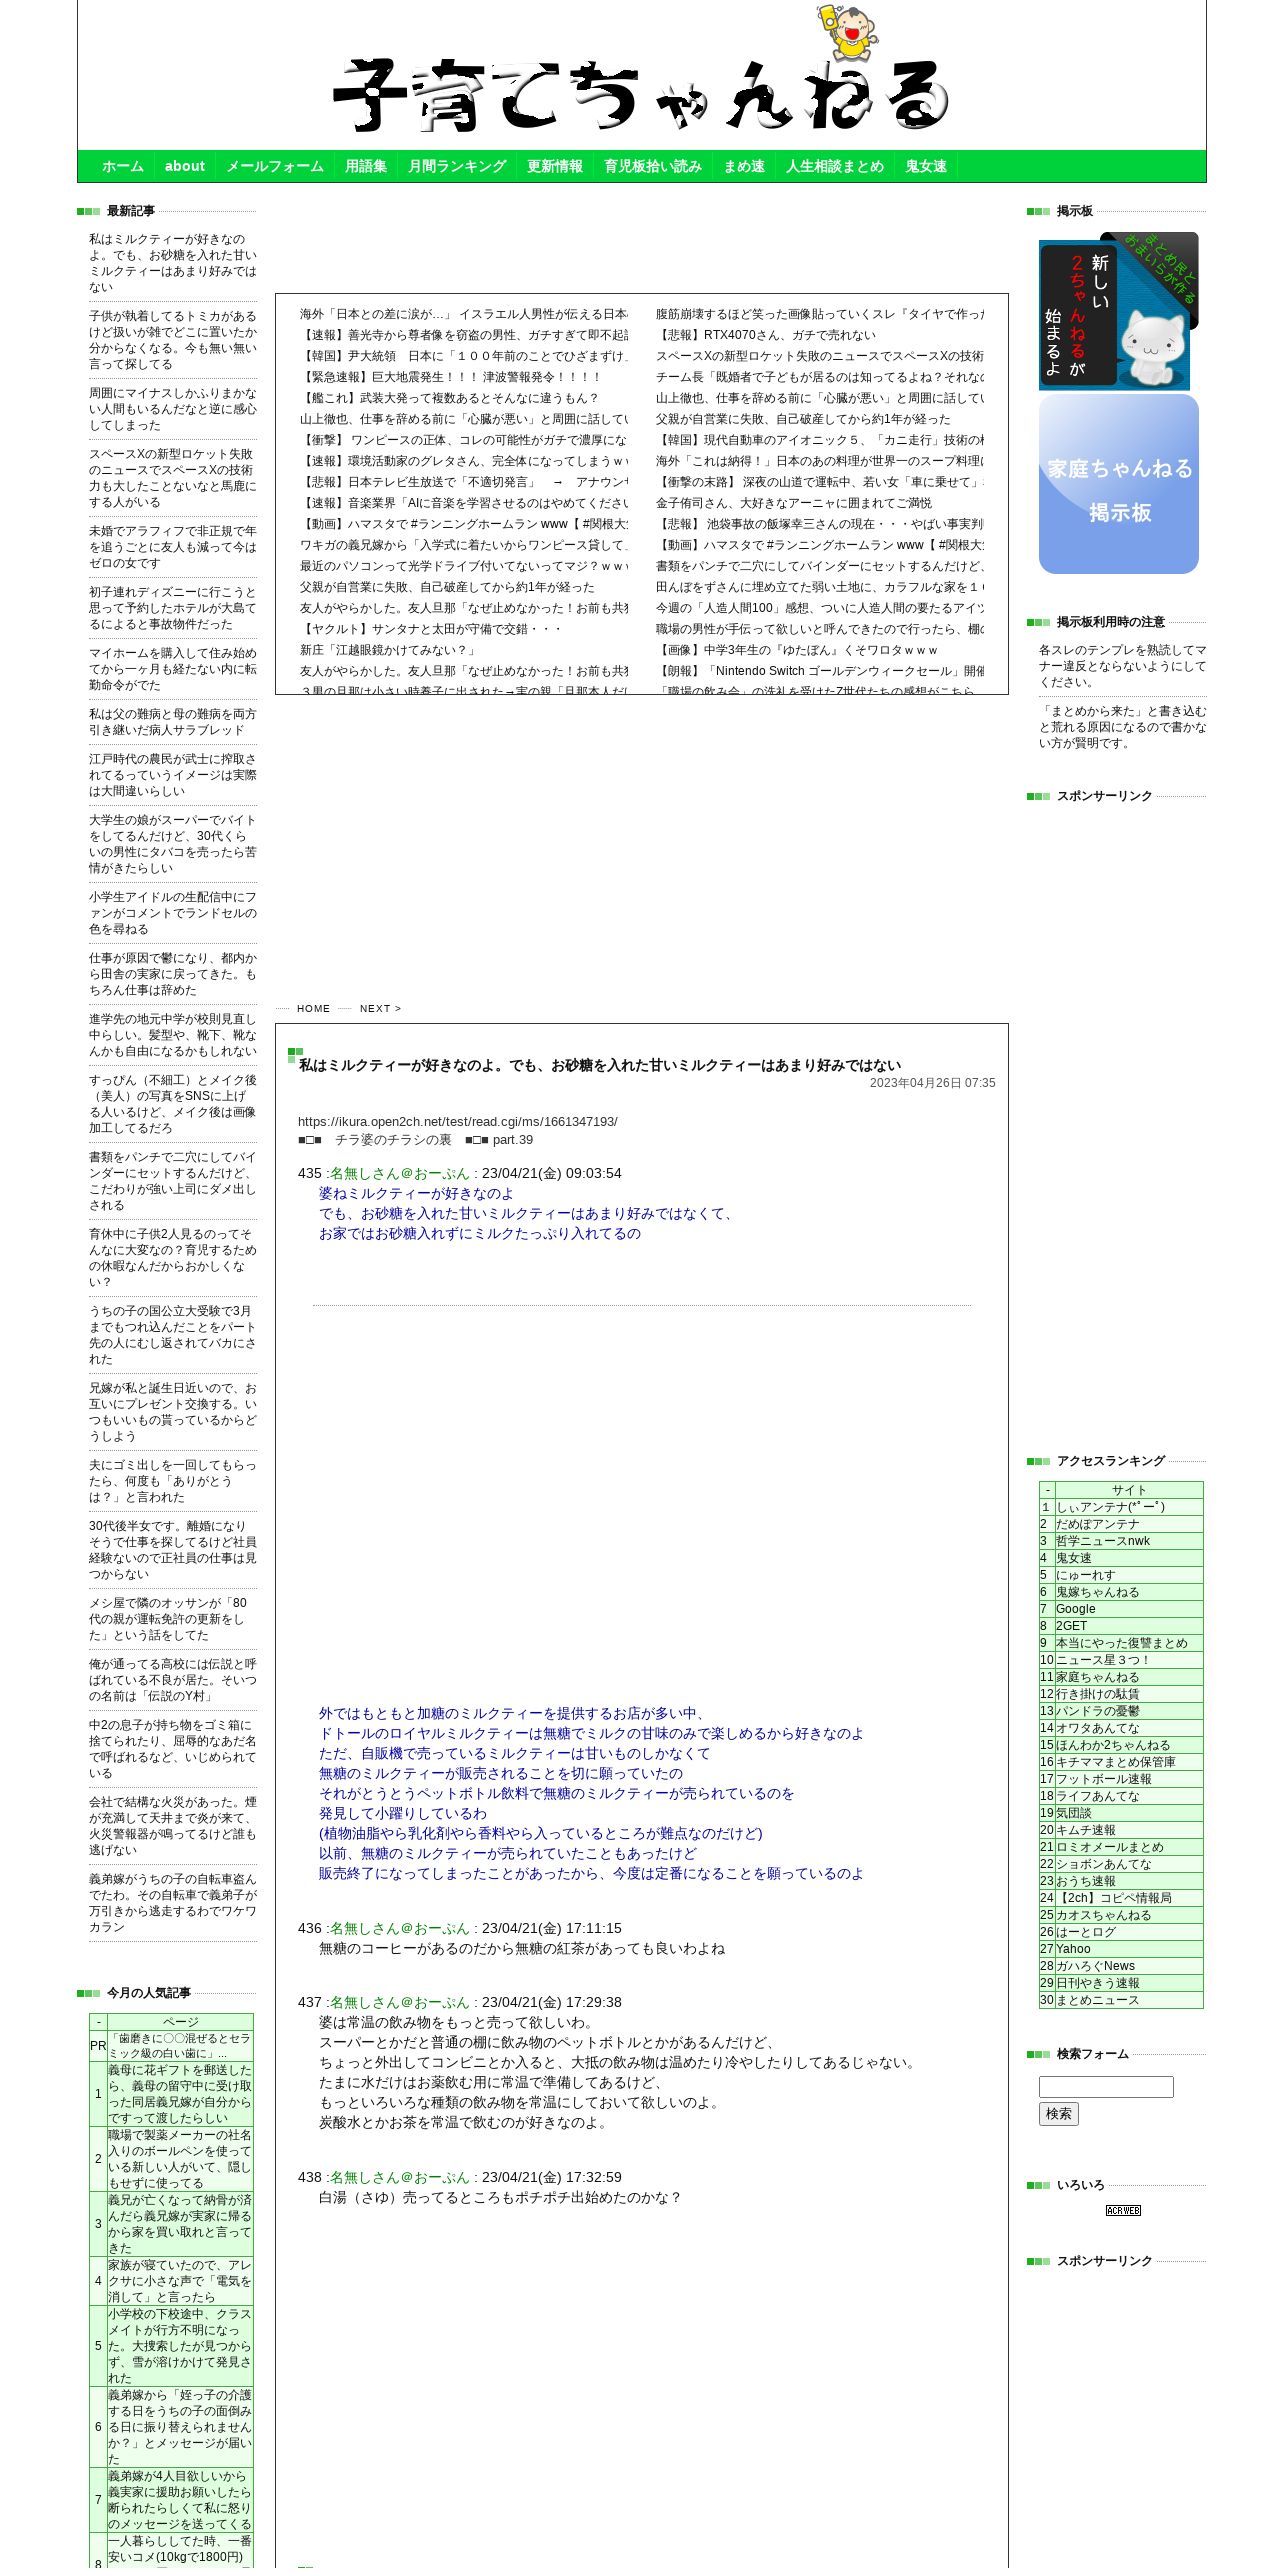Open the 更新情報 menu item
The image size is (1284, 2568).
(x=555, y=166)
